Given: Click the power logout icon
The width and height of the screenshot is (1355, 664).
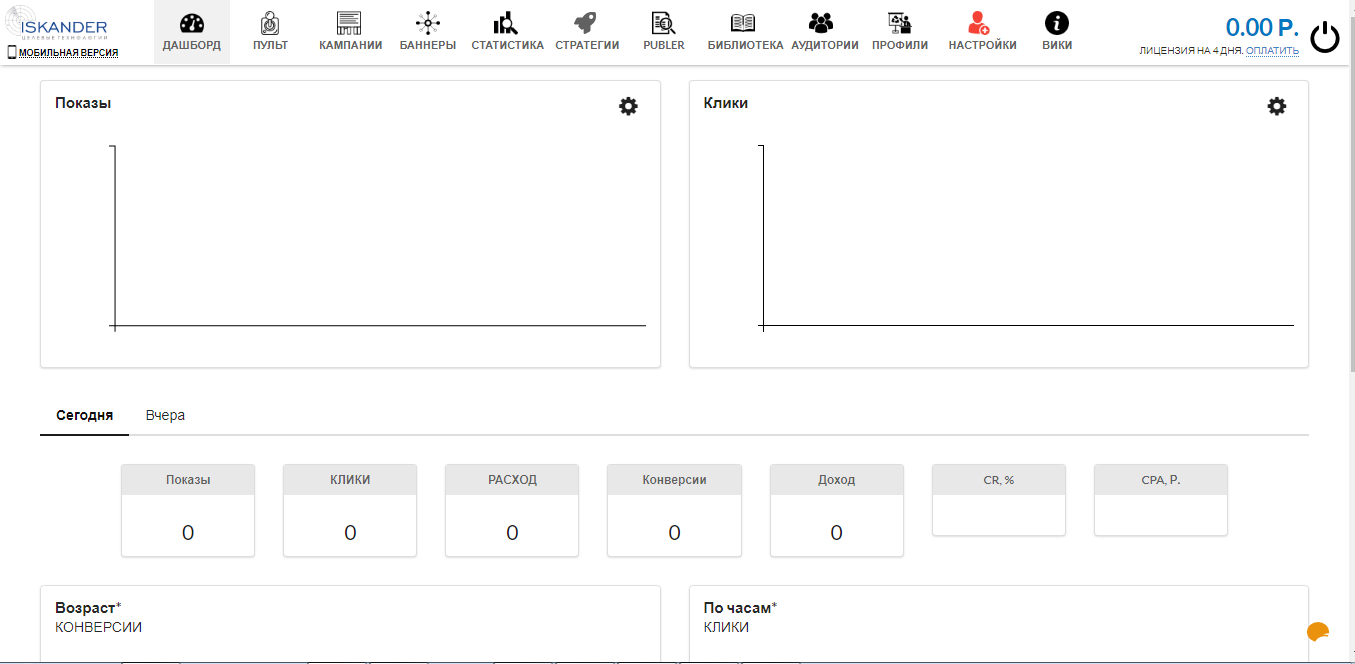Looking at the screenshot, I should [x=1325, y=38].
